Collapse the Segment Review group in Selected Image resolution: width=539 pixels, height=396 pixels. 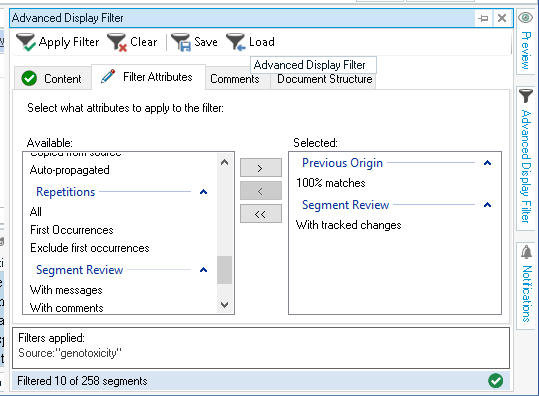point(487,205)
